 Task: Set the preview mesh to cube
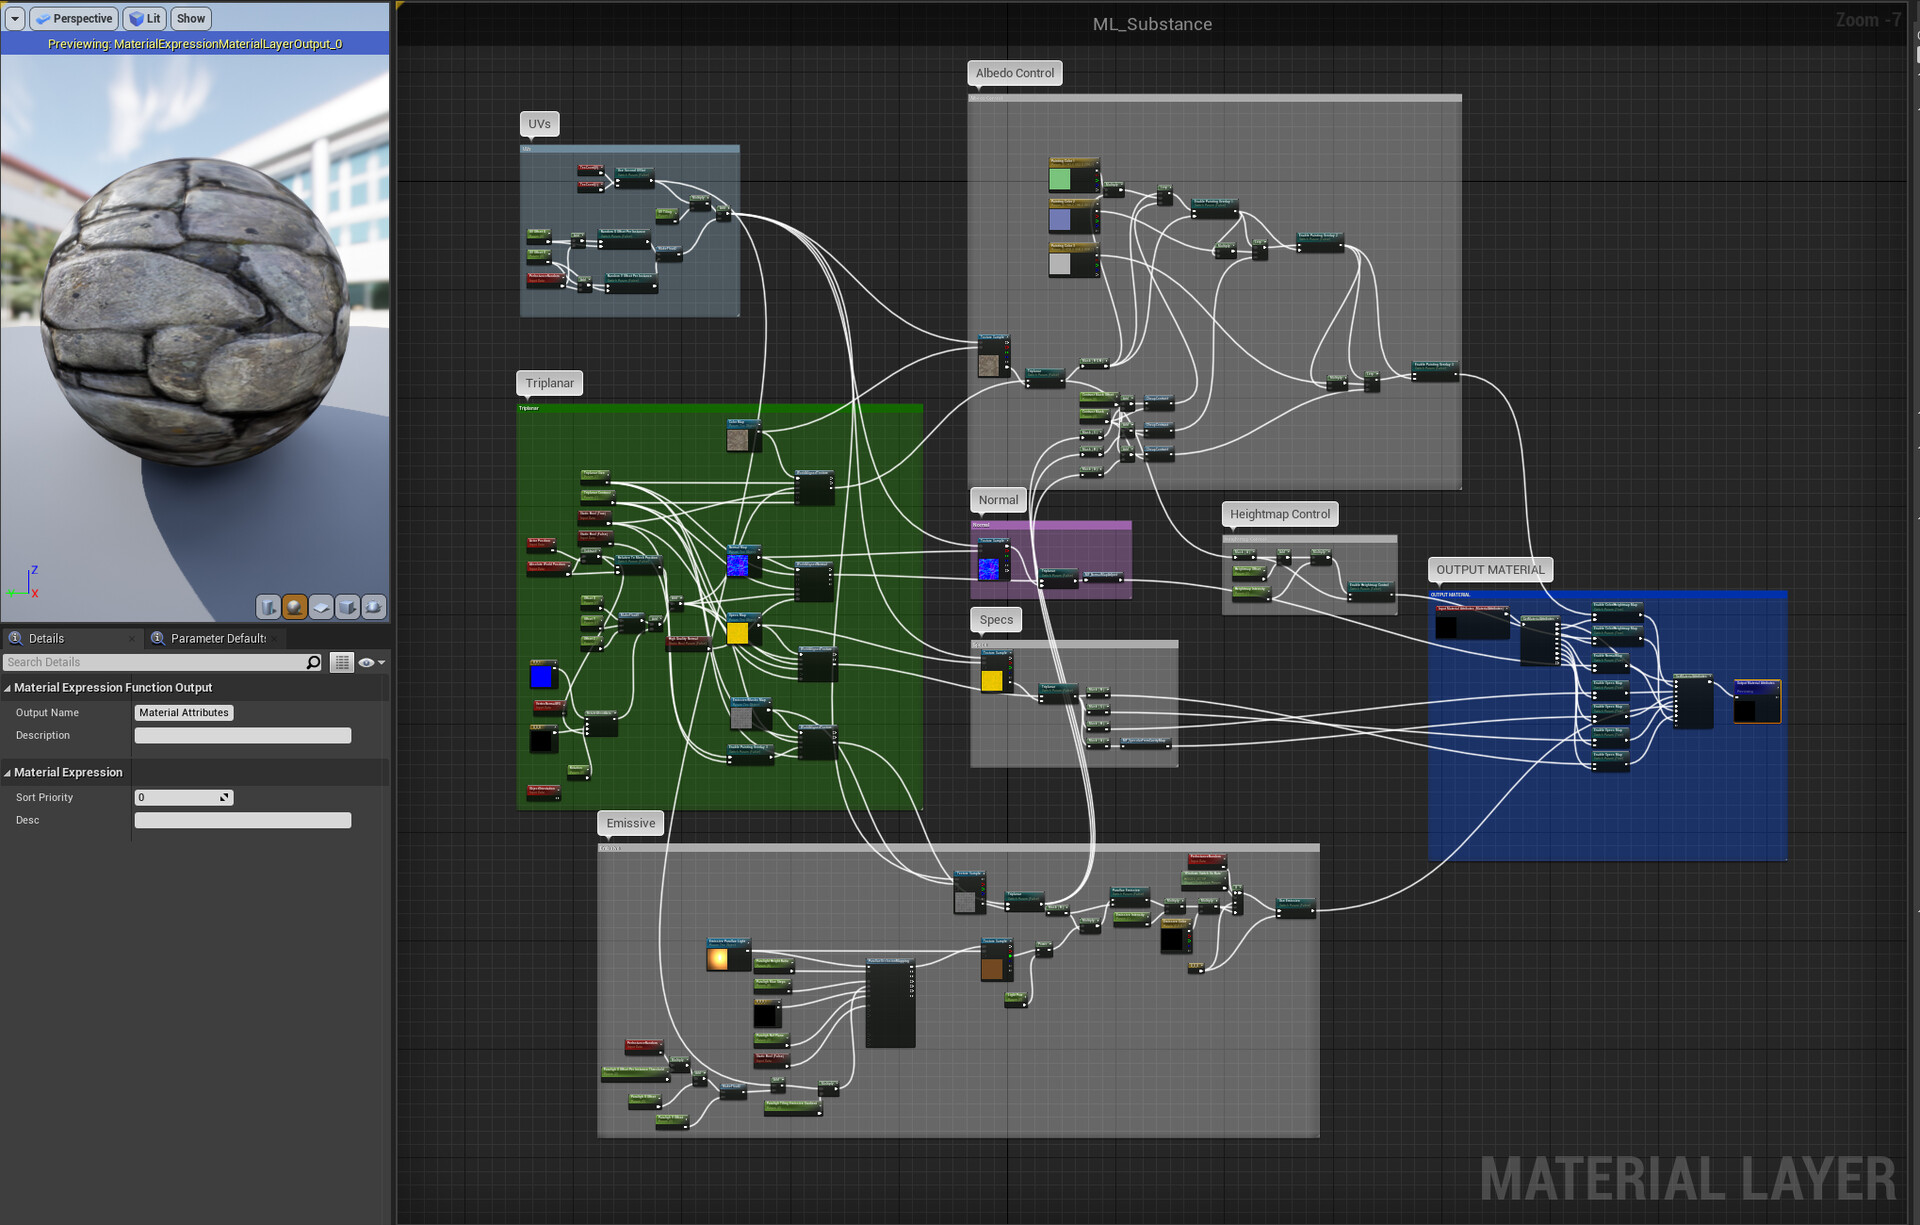click(x=347, y=607)
